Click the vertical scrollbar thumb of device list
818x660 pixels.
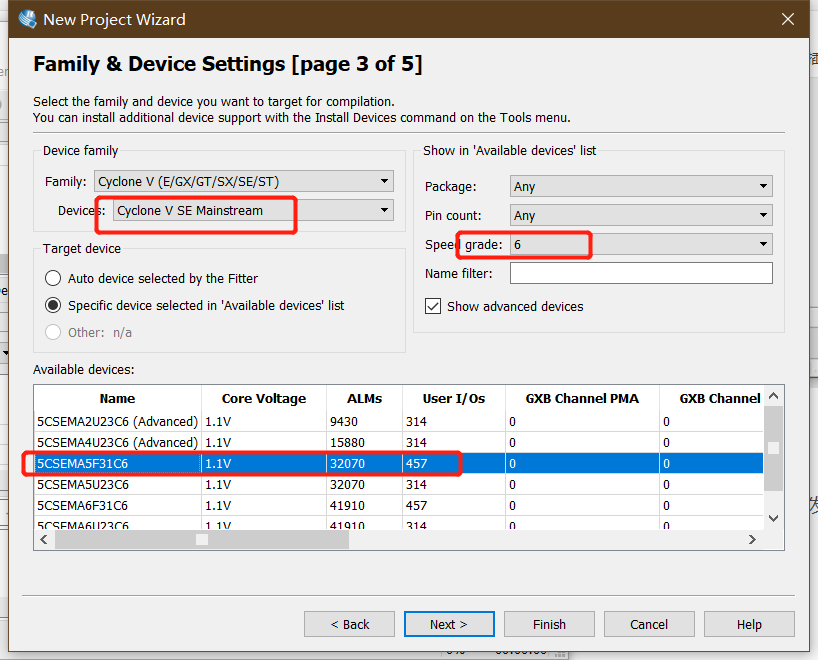774,448
